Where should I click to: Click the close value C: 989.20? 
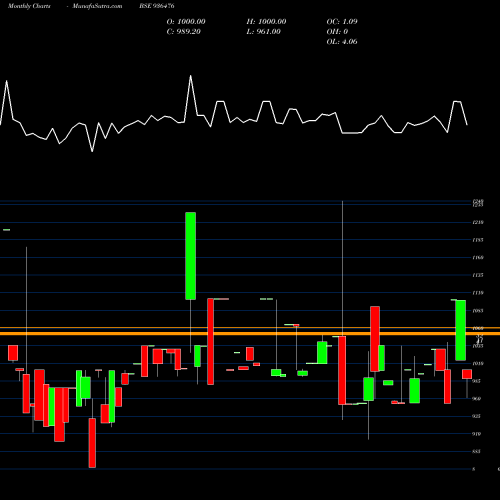point(184,32)
